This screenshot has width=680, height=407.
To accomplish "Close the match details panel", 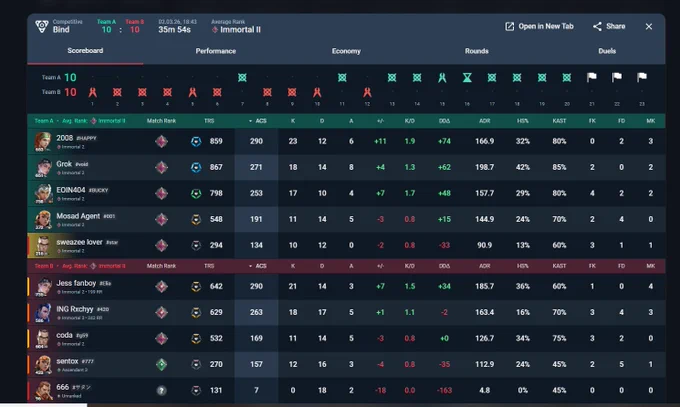I will (x=649, y=26).
